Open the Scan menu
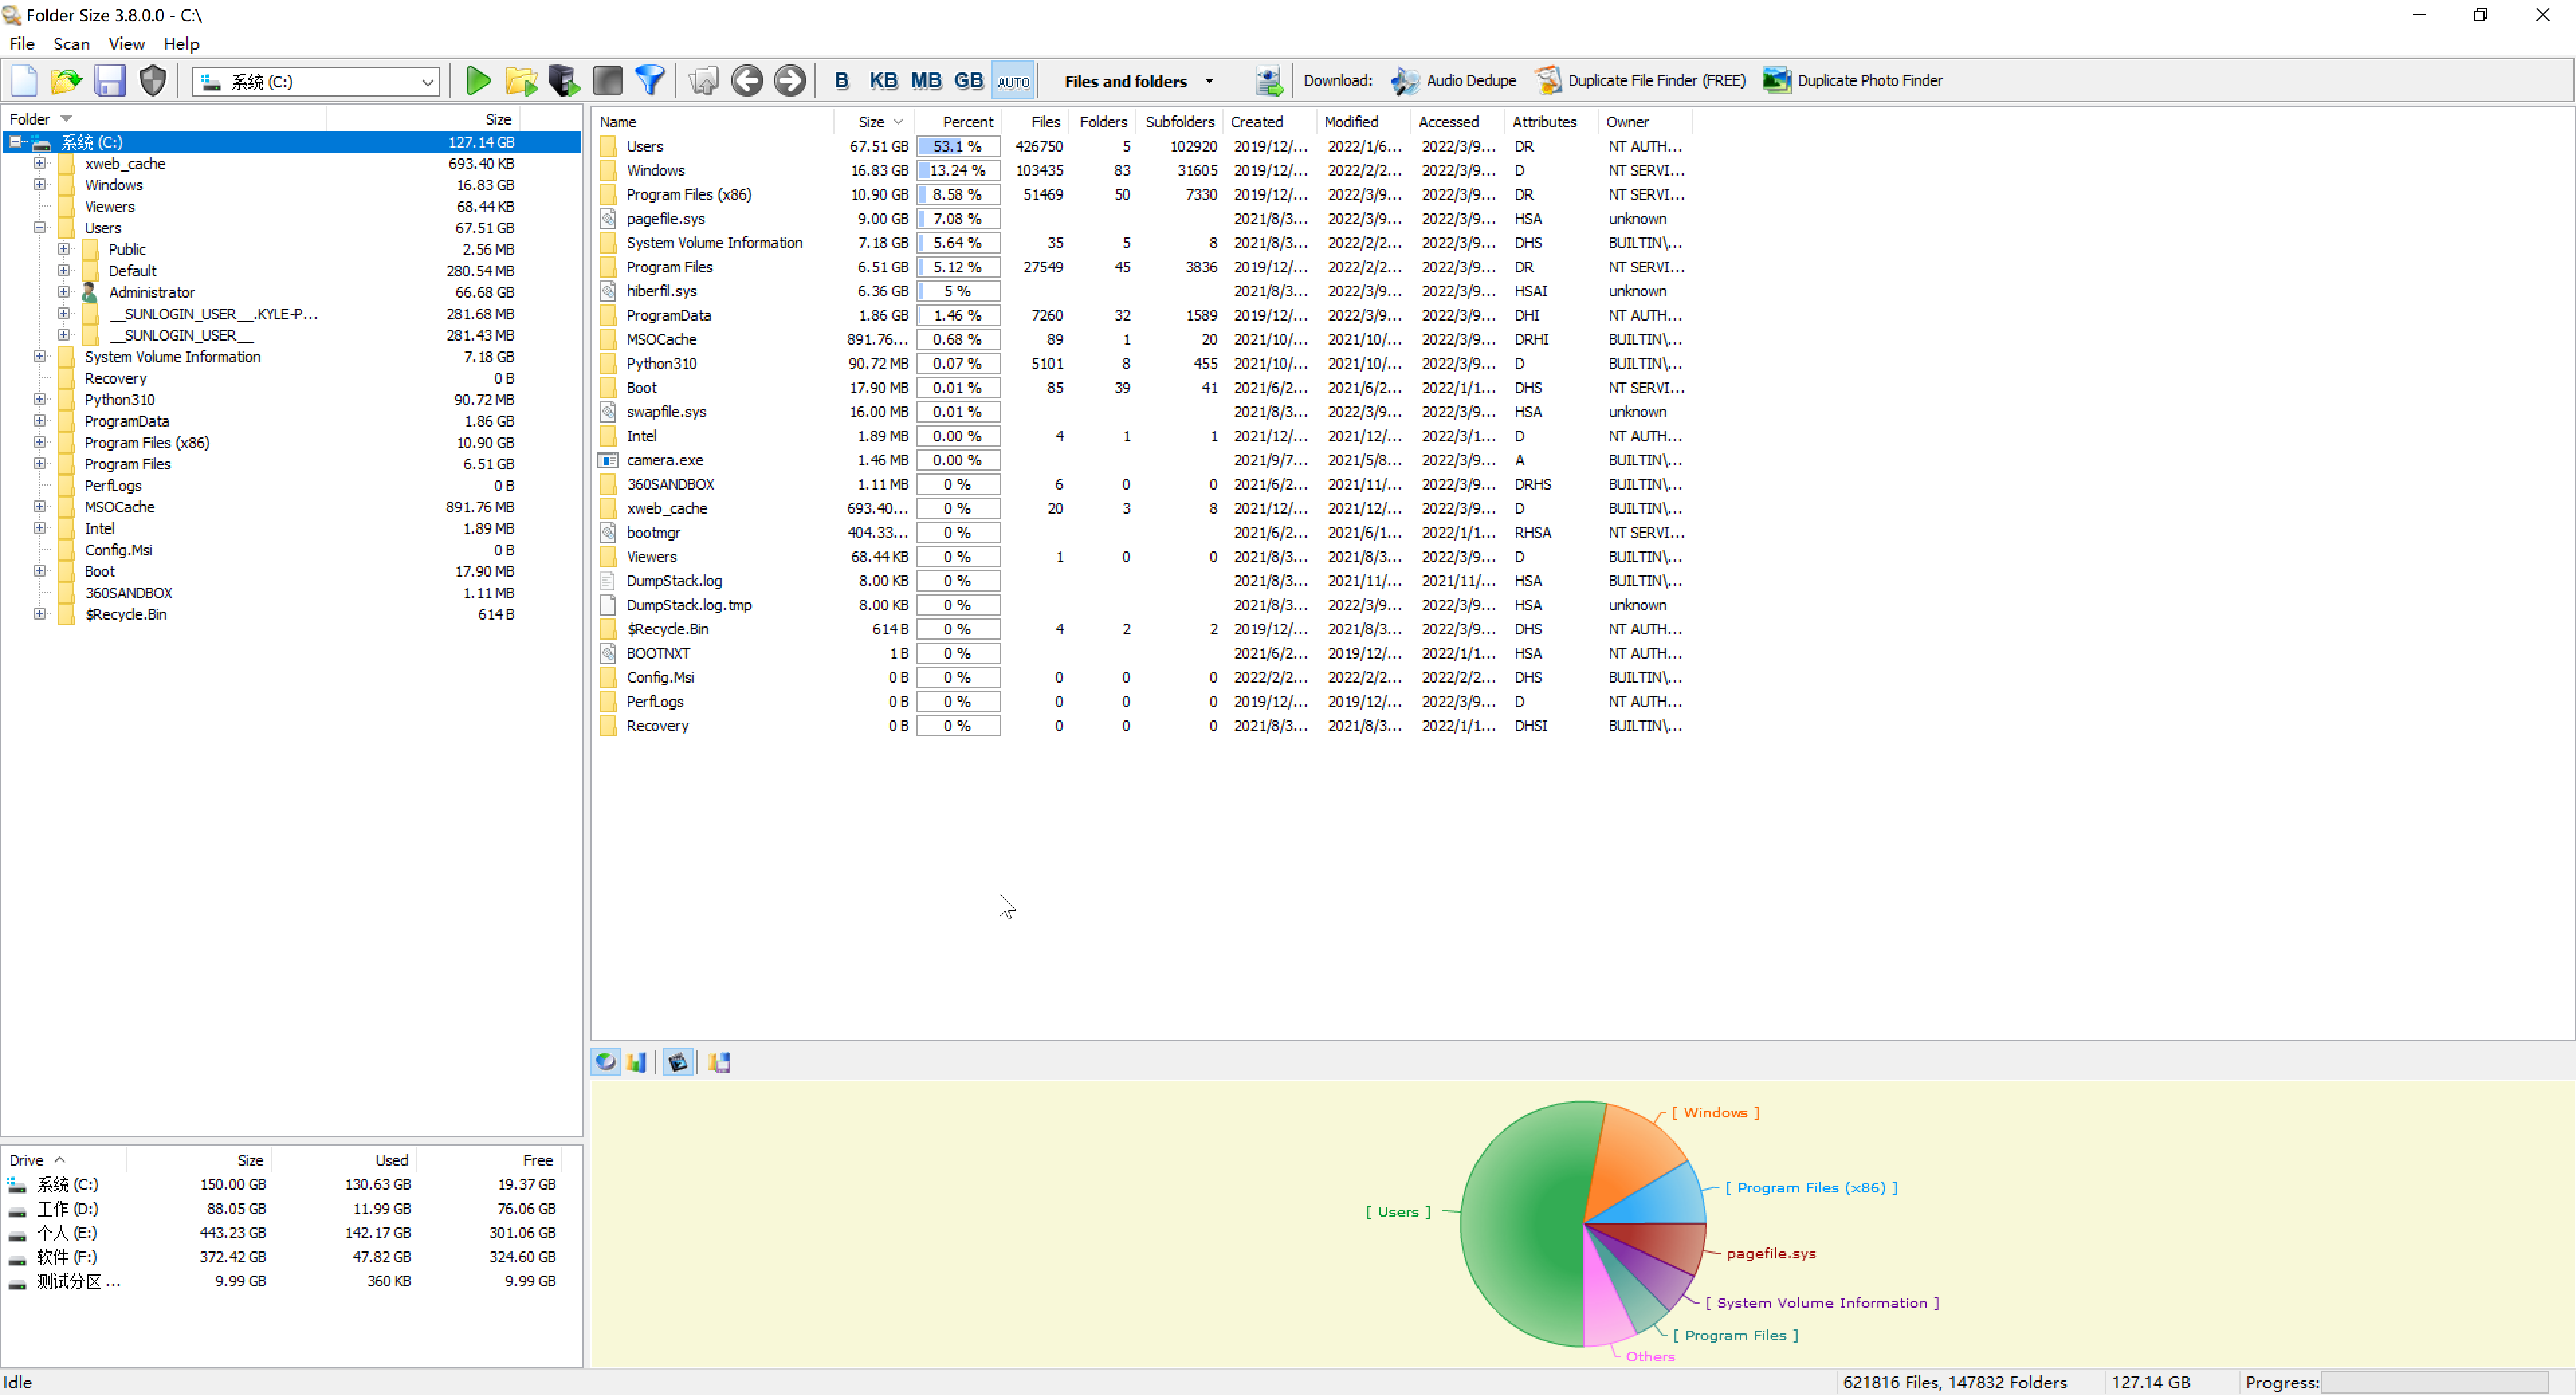The width and height of the screenshot is (2576, 1395). (71, 44)
